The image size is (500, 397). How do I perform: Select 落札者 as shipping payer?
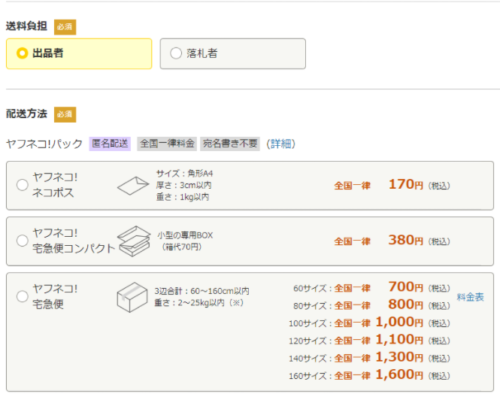coord(233,54)
